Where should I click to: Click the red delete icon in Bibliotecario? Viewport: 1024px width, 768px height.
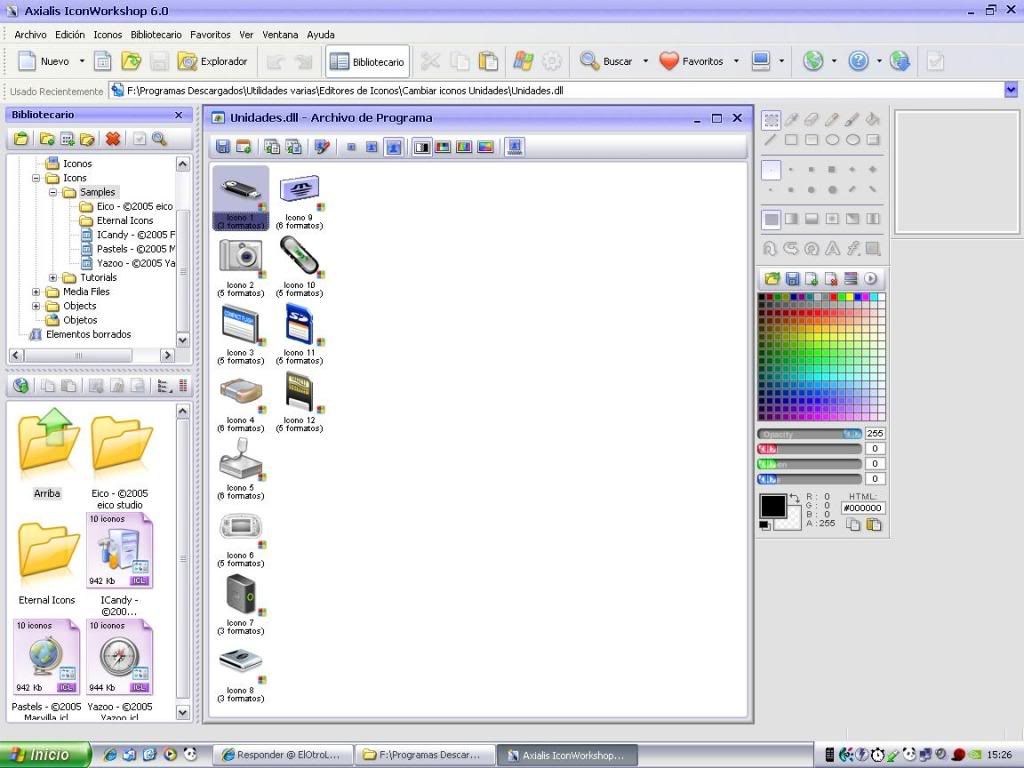113,138
